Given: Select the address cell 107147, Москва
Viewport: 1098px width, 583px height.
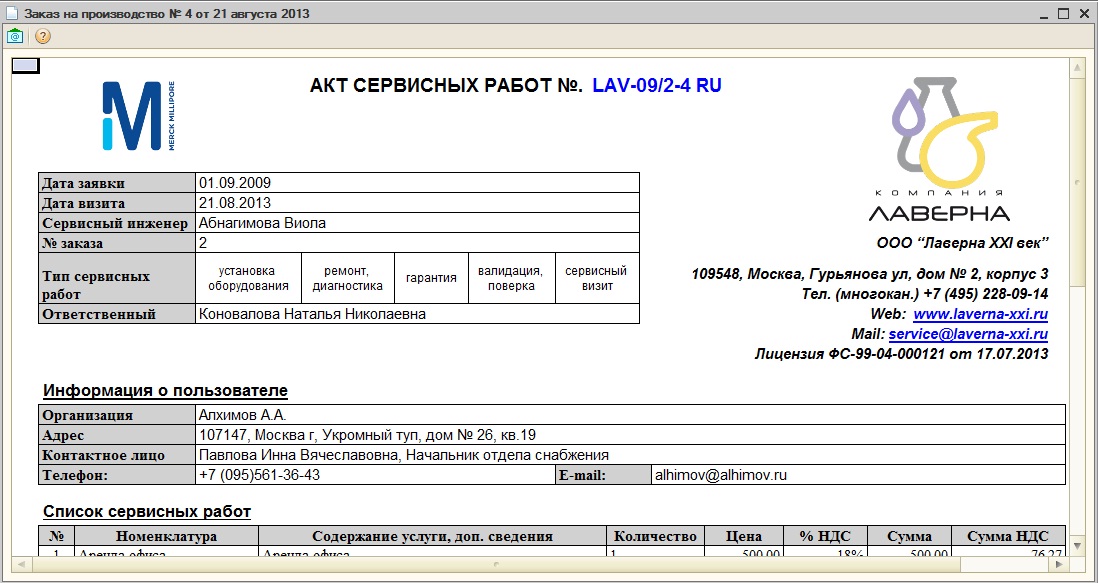Looking at the screenshot, I should coord(631,435).
